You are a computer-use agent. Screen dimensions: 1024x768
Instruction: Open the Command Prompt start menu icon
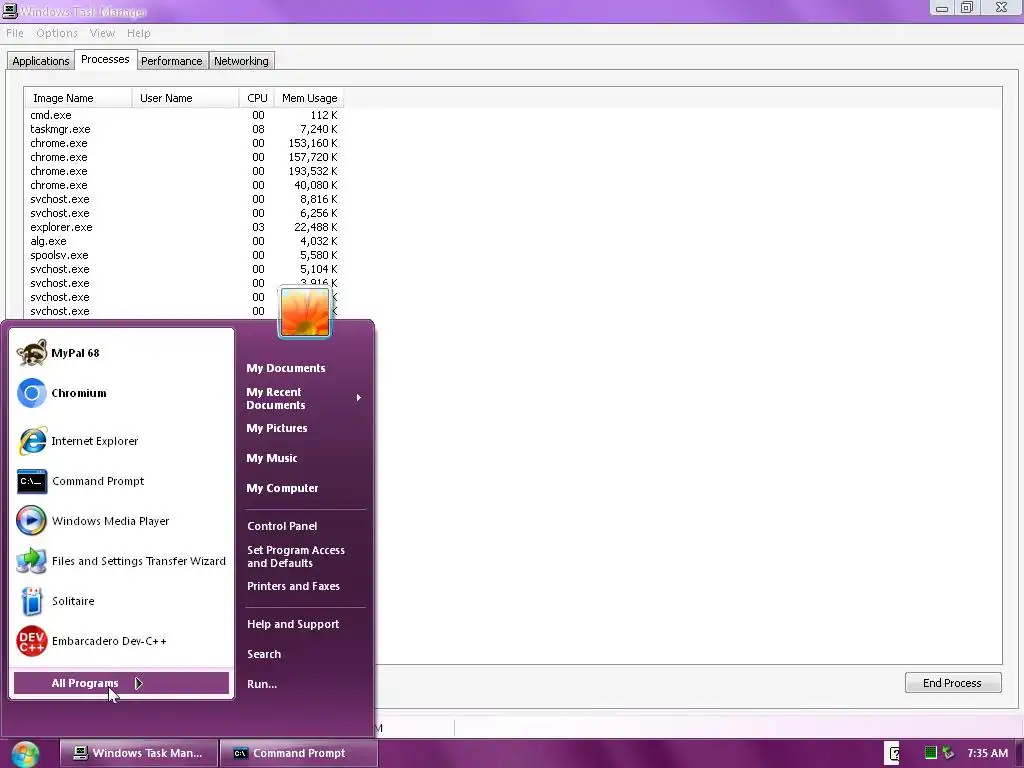(31, 481)
